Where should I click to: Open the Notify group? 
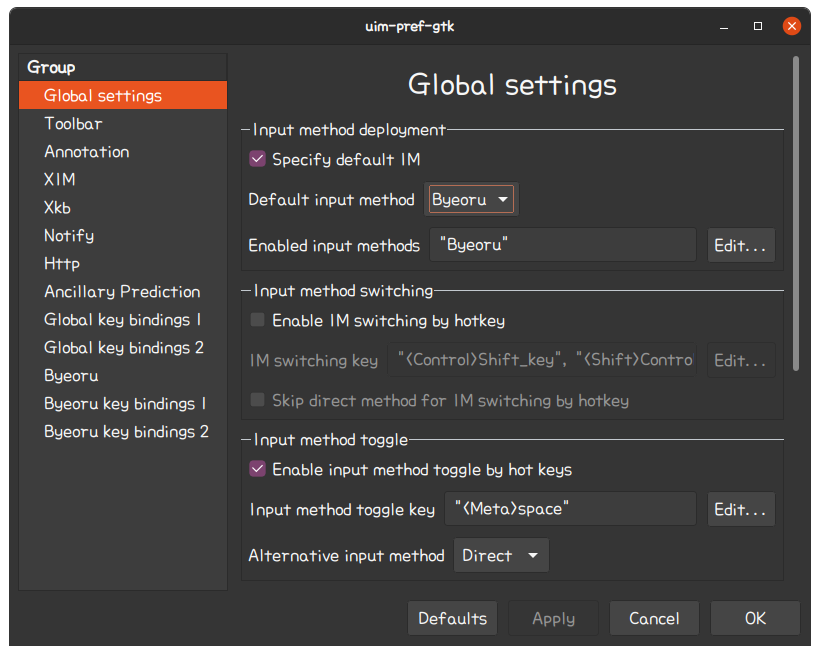[x=123, y=235]
